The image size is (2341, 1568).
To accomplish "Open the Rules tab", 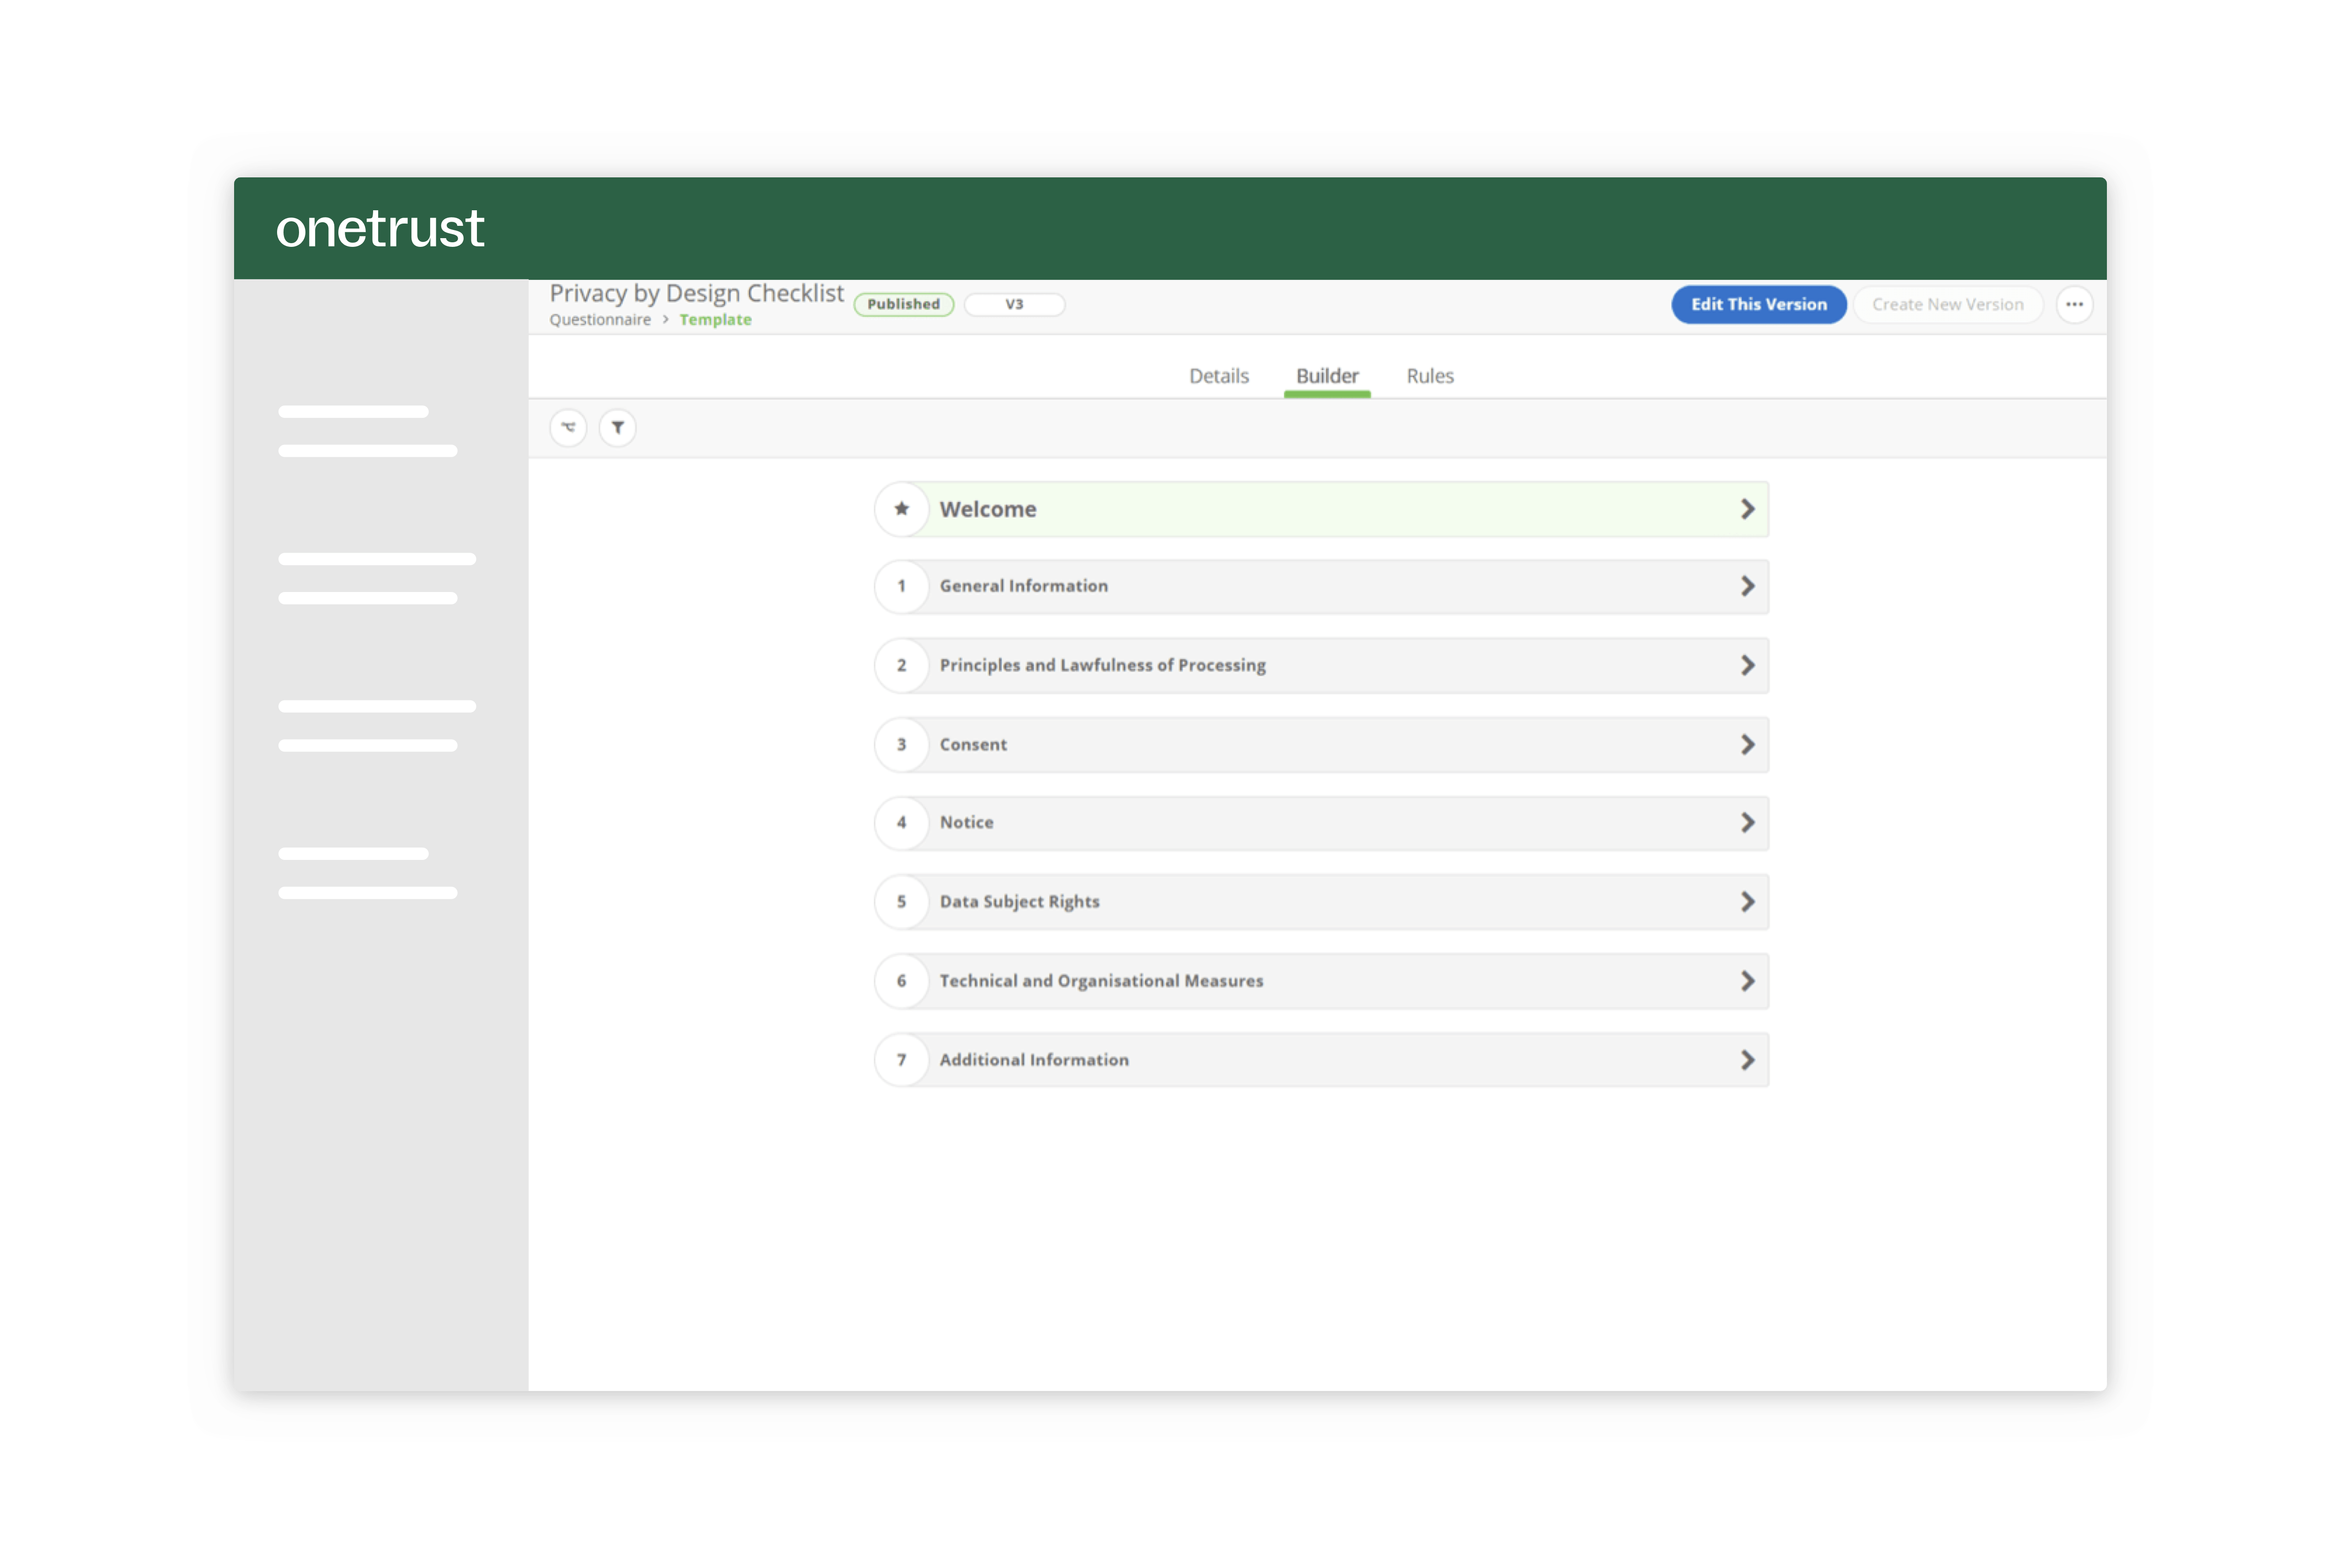I will tap(1430, 376).
